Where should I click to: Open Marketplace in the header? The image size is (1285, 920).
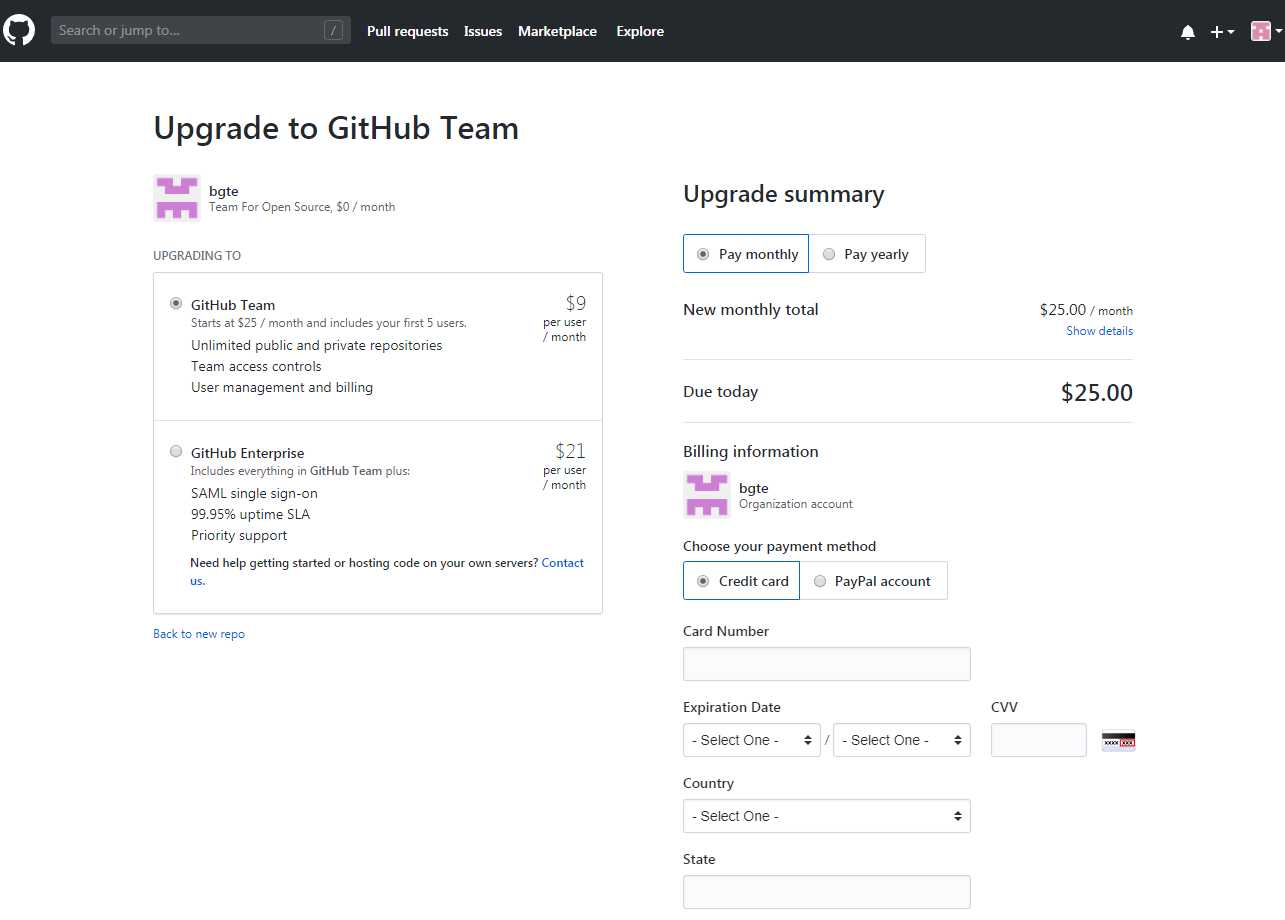coord(557,31)
